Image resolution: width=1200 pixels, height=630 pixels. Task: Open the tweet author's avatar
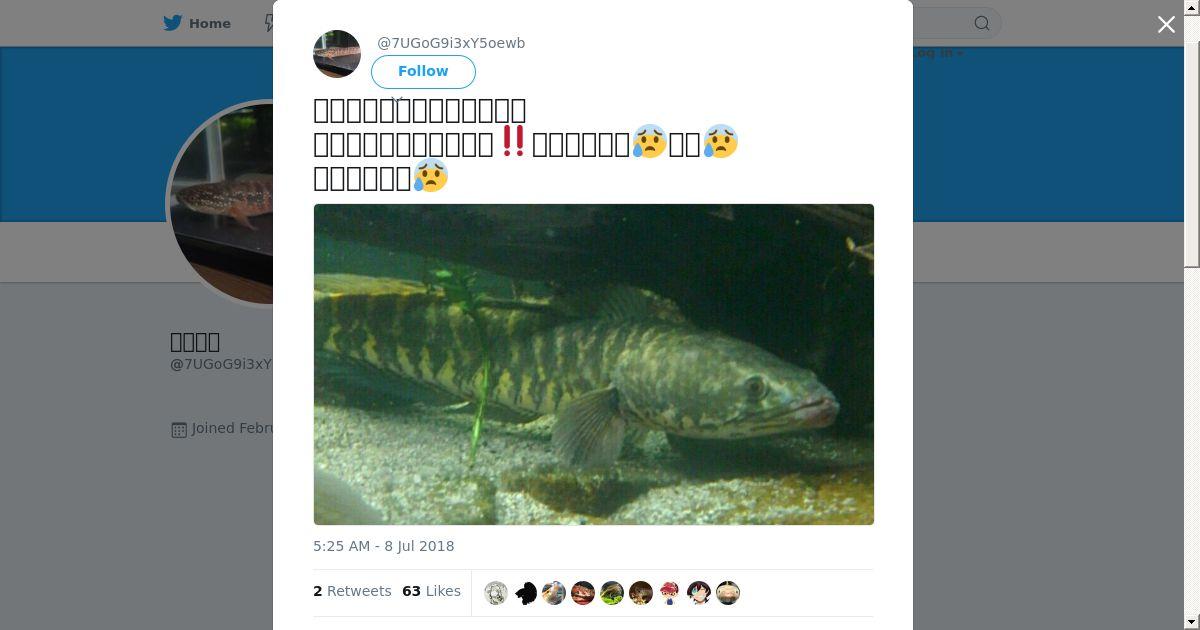(337, 54)
